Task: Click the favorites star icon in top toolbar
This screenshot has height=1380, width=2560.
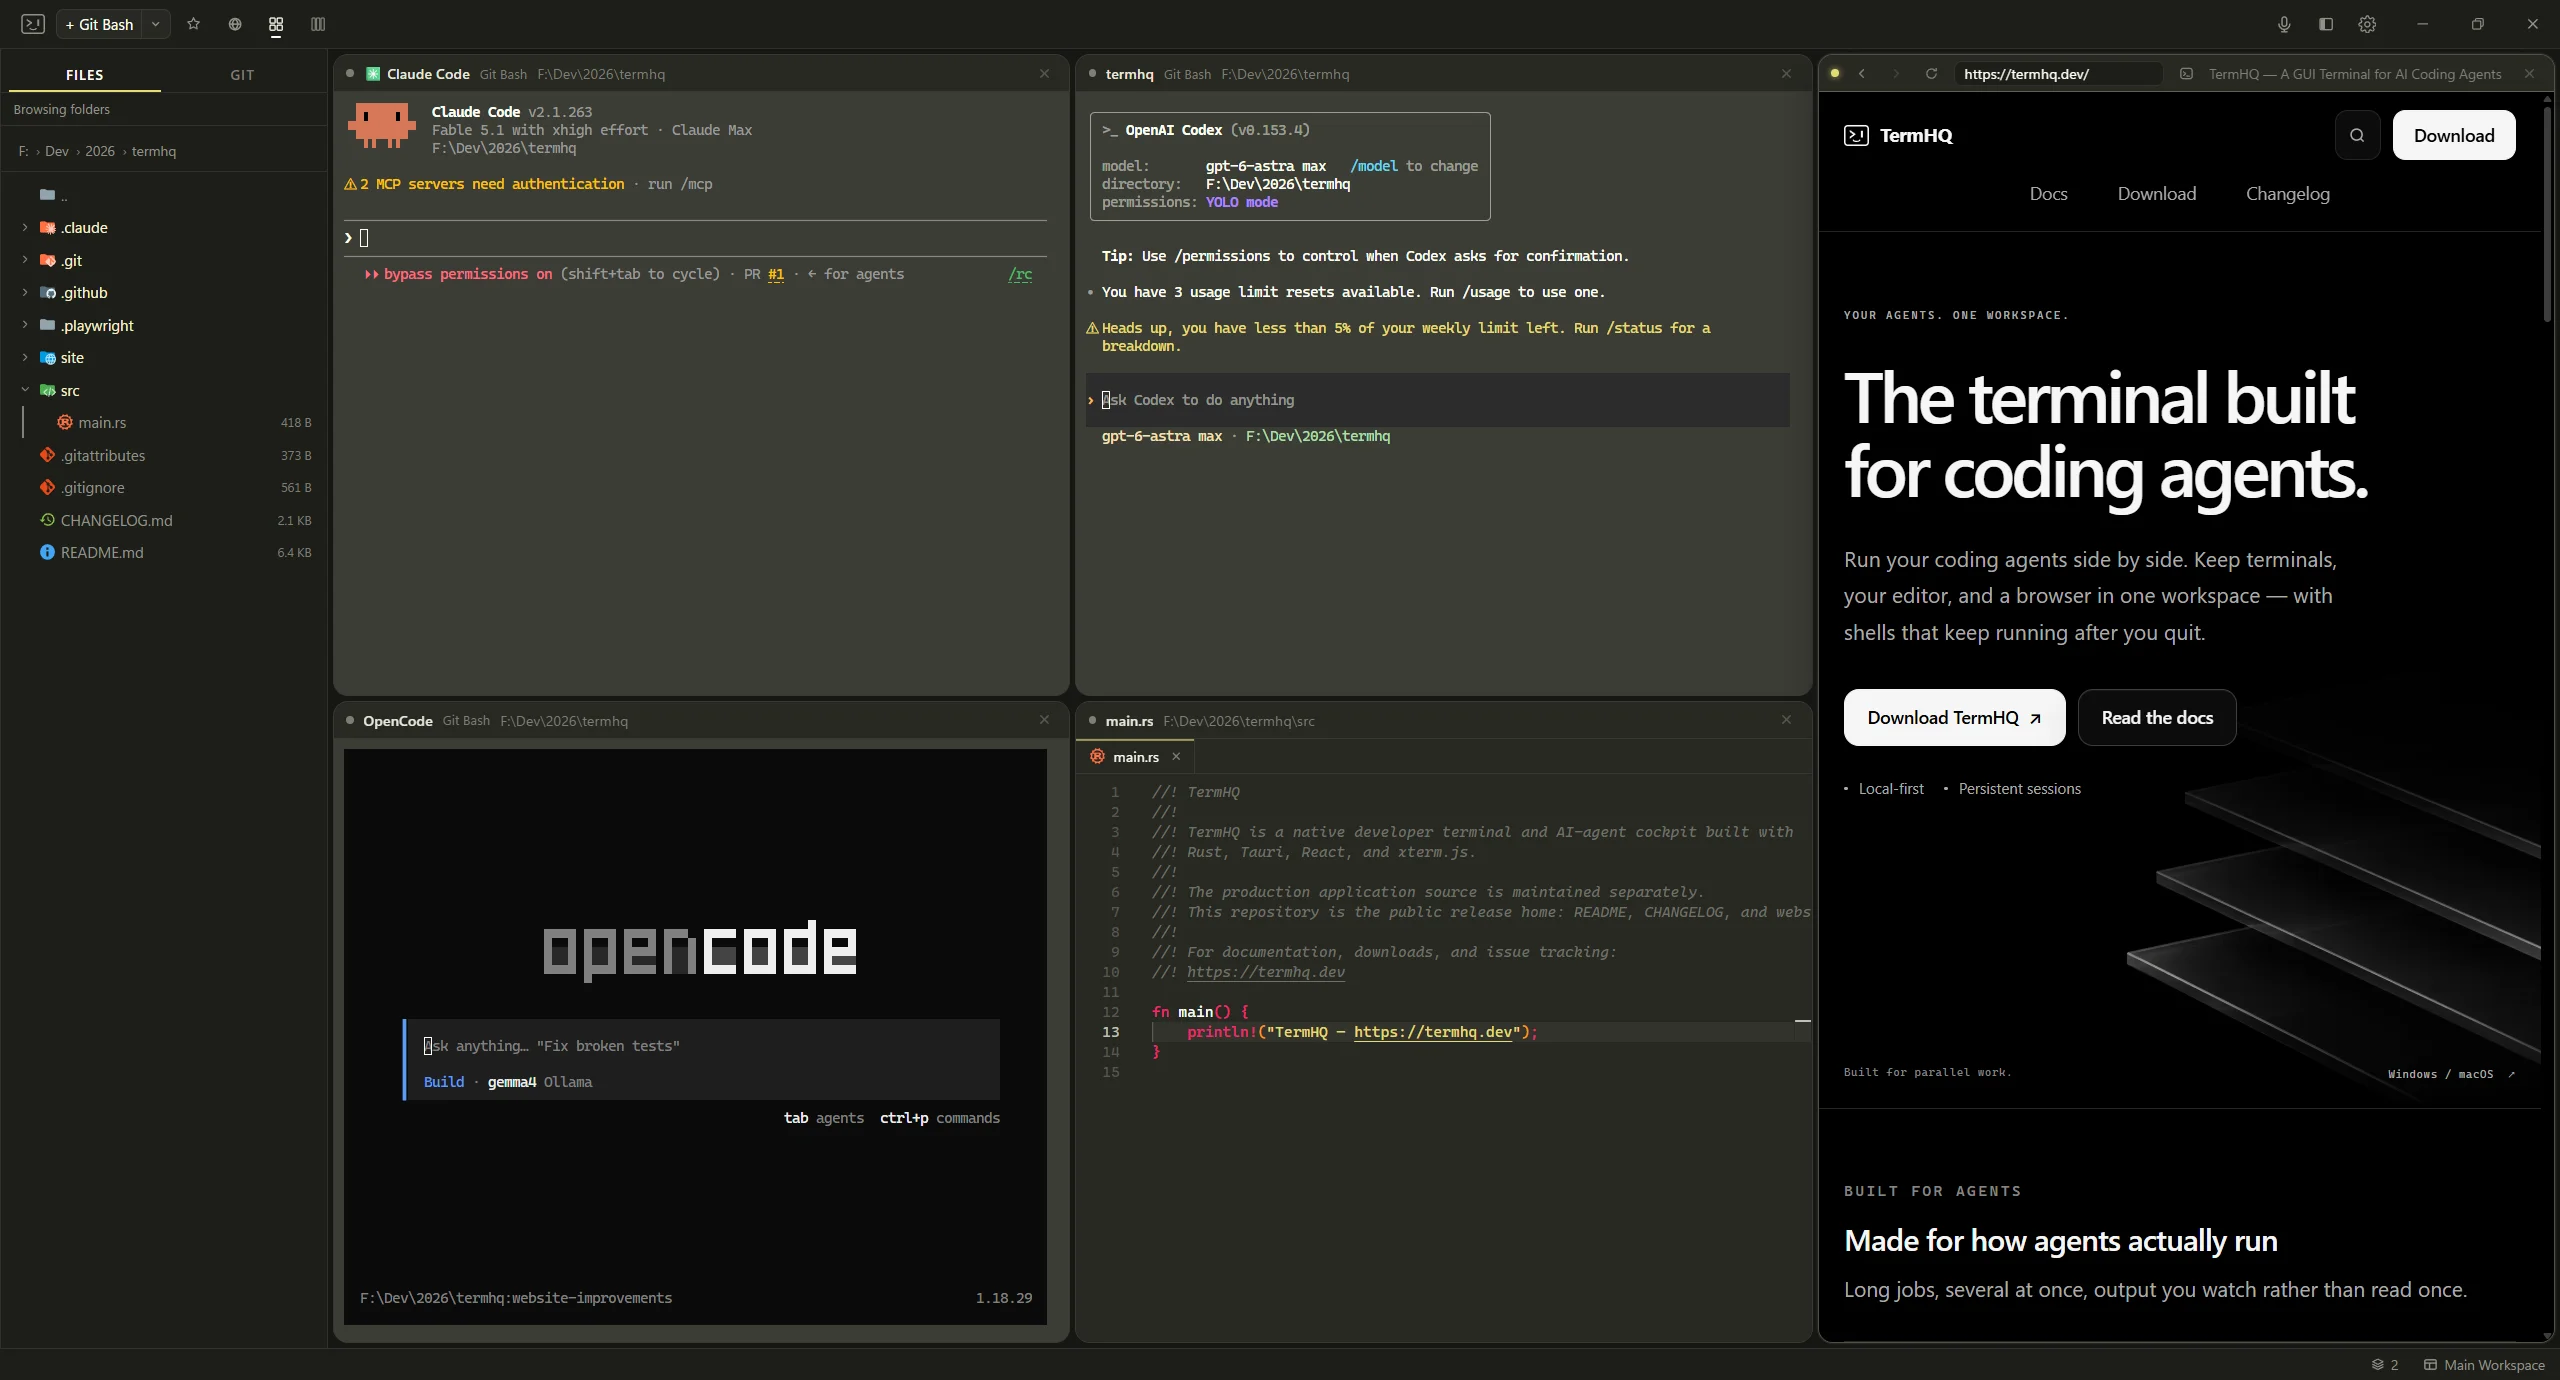Action: pyautogui.click(x=194, y=24)
